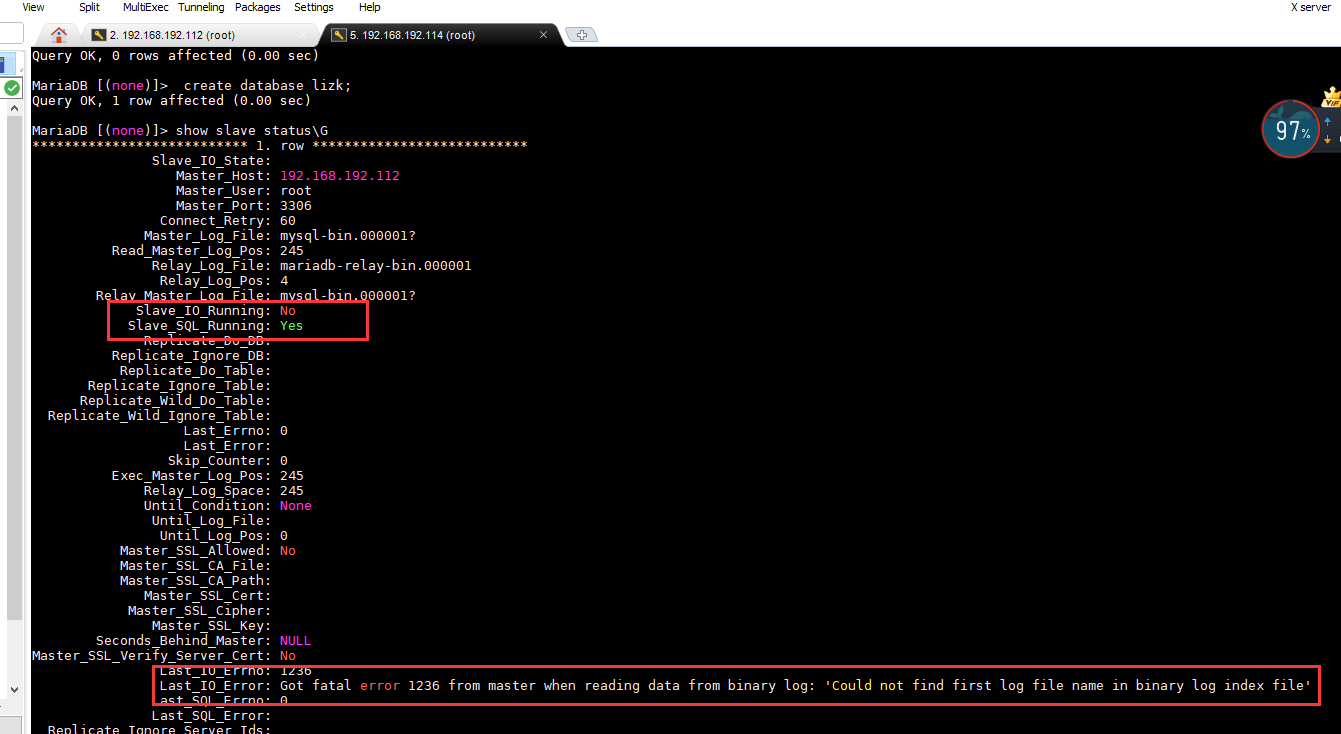
Task: Click the Master_Port value 3306
Action: [296, 206]
